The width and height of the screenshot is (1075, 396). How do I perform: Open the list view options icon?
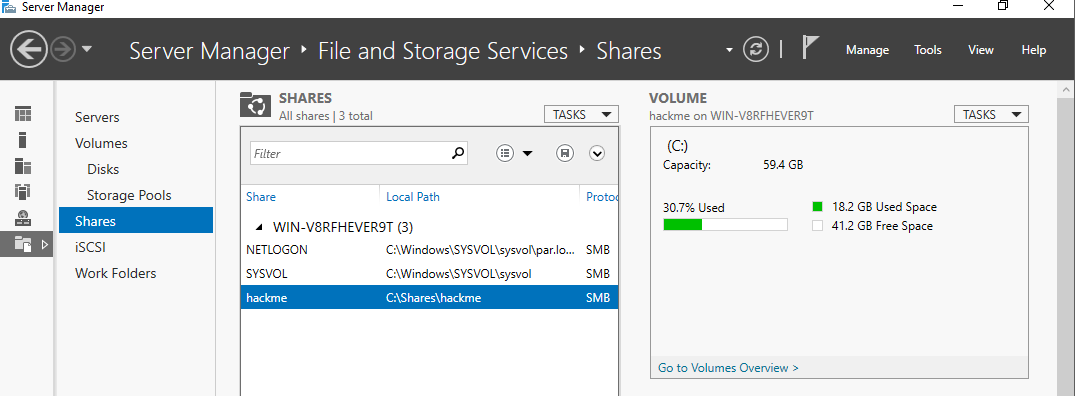coord(505,153)
